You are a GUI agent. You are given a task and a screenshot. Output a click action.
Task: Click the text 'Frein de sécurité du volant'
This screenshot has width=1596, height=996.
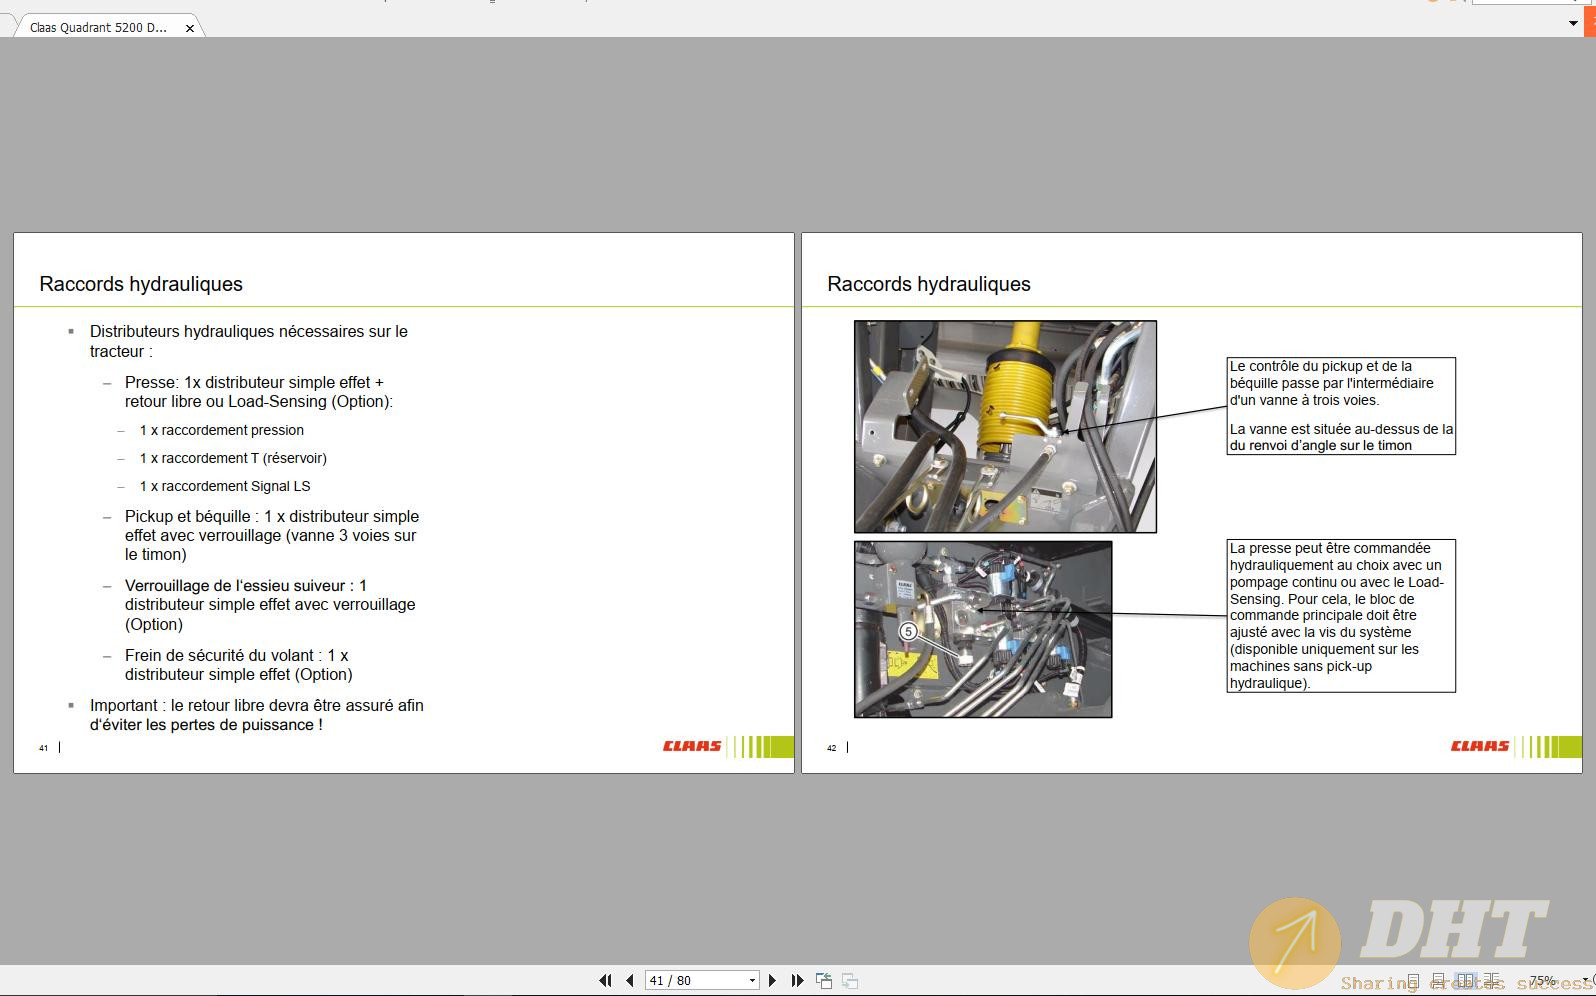221,655
